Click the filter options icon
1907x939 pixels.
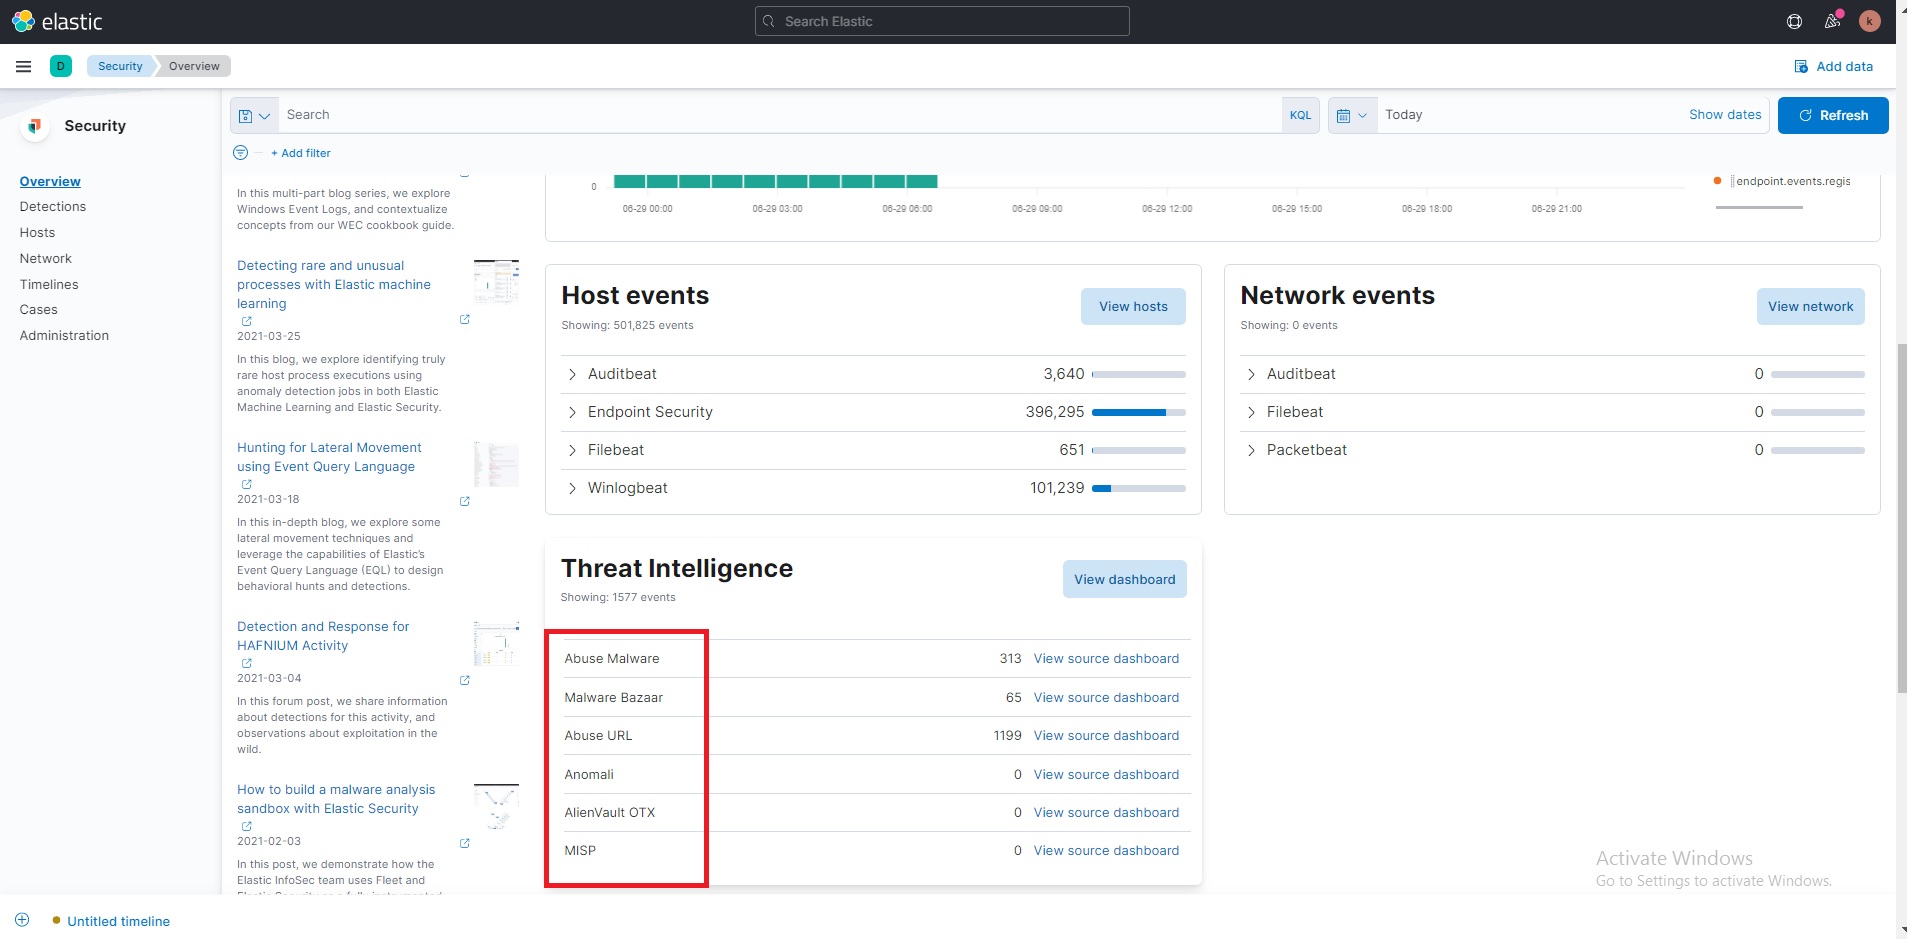240,153
